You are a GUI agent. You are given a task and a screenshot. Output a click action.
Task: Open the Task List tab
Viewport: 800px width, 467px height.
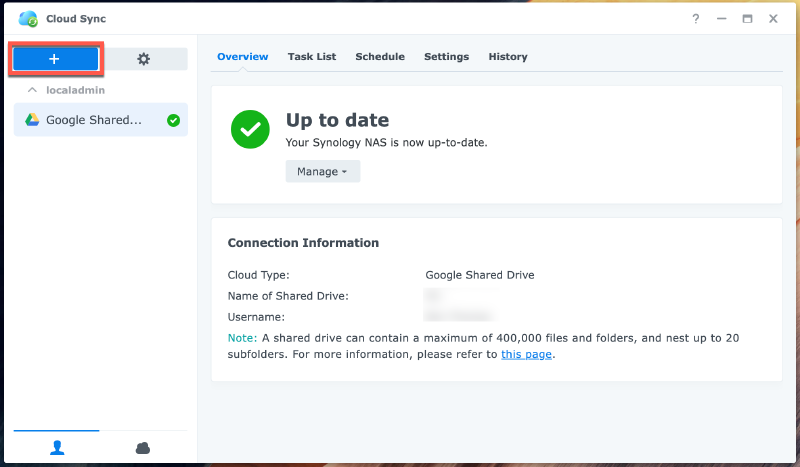click(x=312, y=57)
